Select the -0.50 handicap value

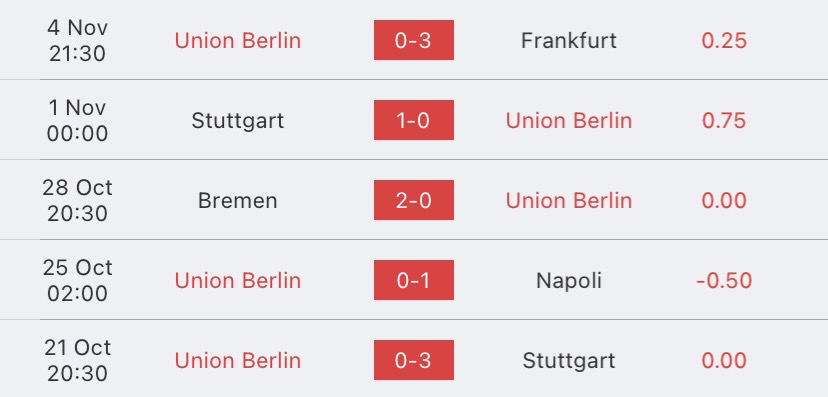point(724,280)
